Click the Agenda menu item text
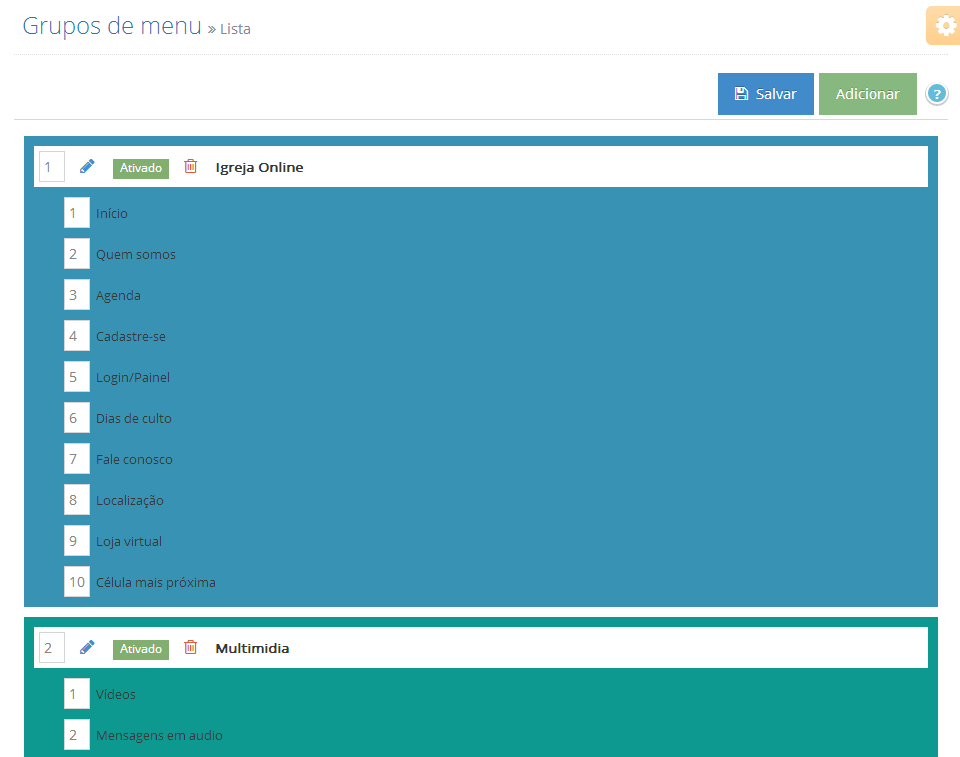Image resolution: width=960 pixels, height=757 pixels. tap(118, 296)
